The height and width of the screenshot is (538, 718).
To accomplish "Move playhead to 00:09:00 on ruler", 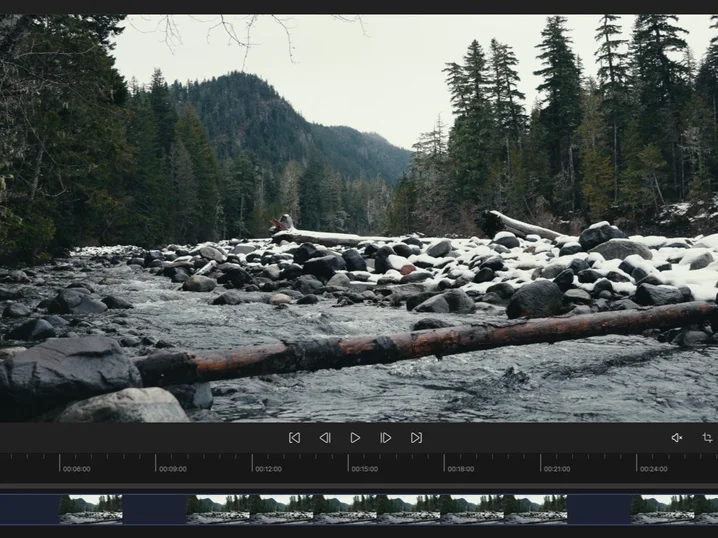I will (173, 469).
